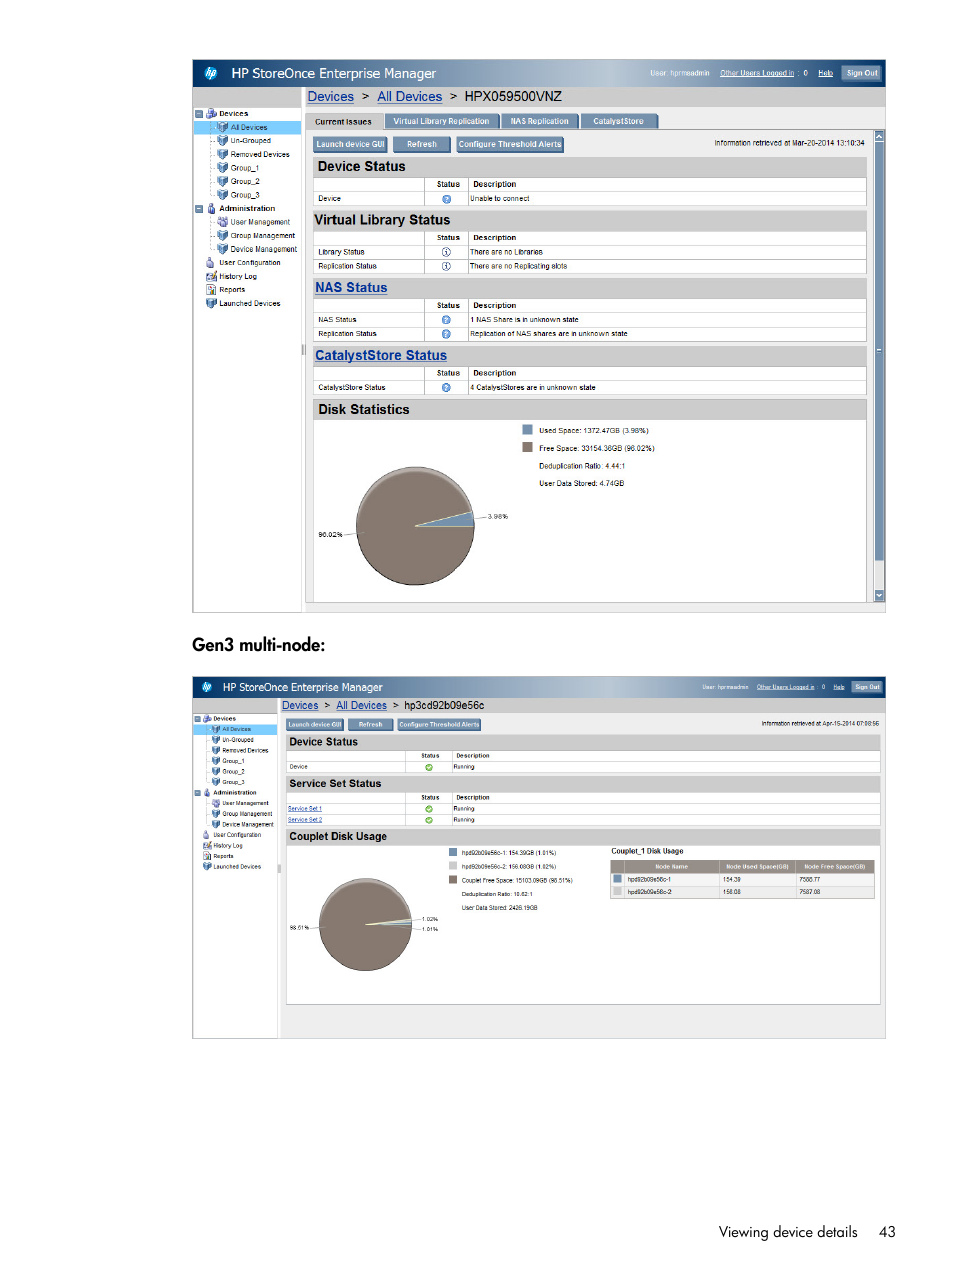
Task: Open the Service Set 1 link
Action: click(x=305, y=809)
